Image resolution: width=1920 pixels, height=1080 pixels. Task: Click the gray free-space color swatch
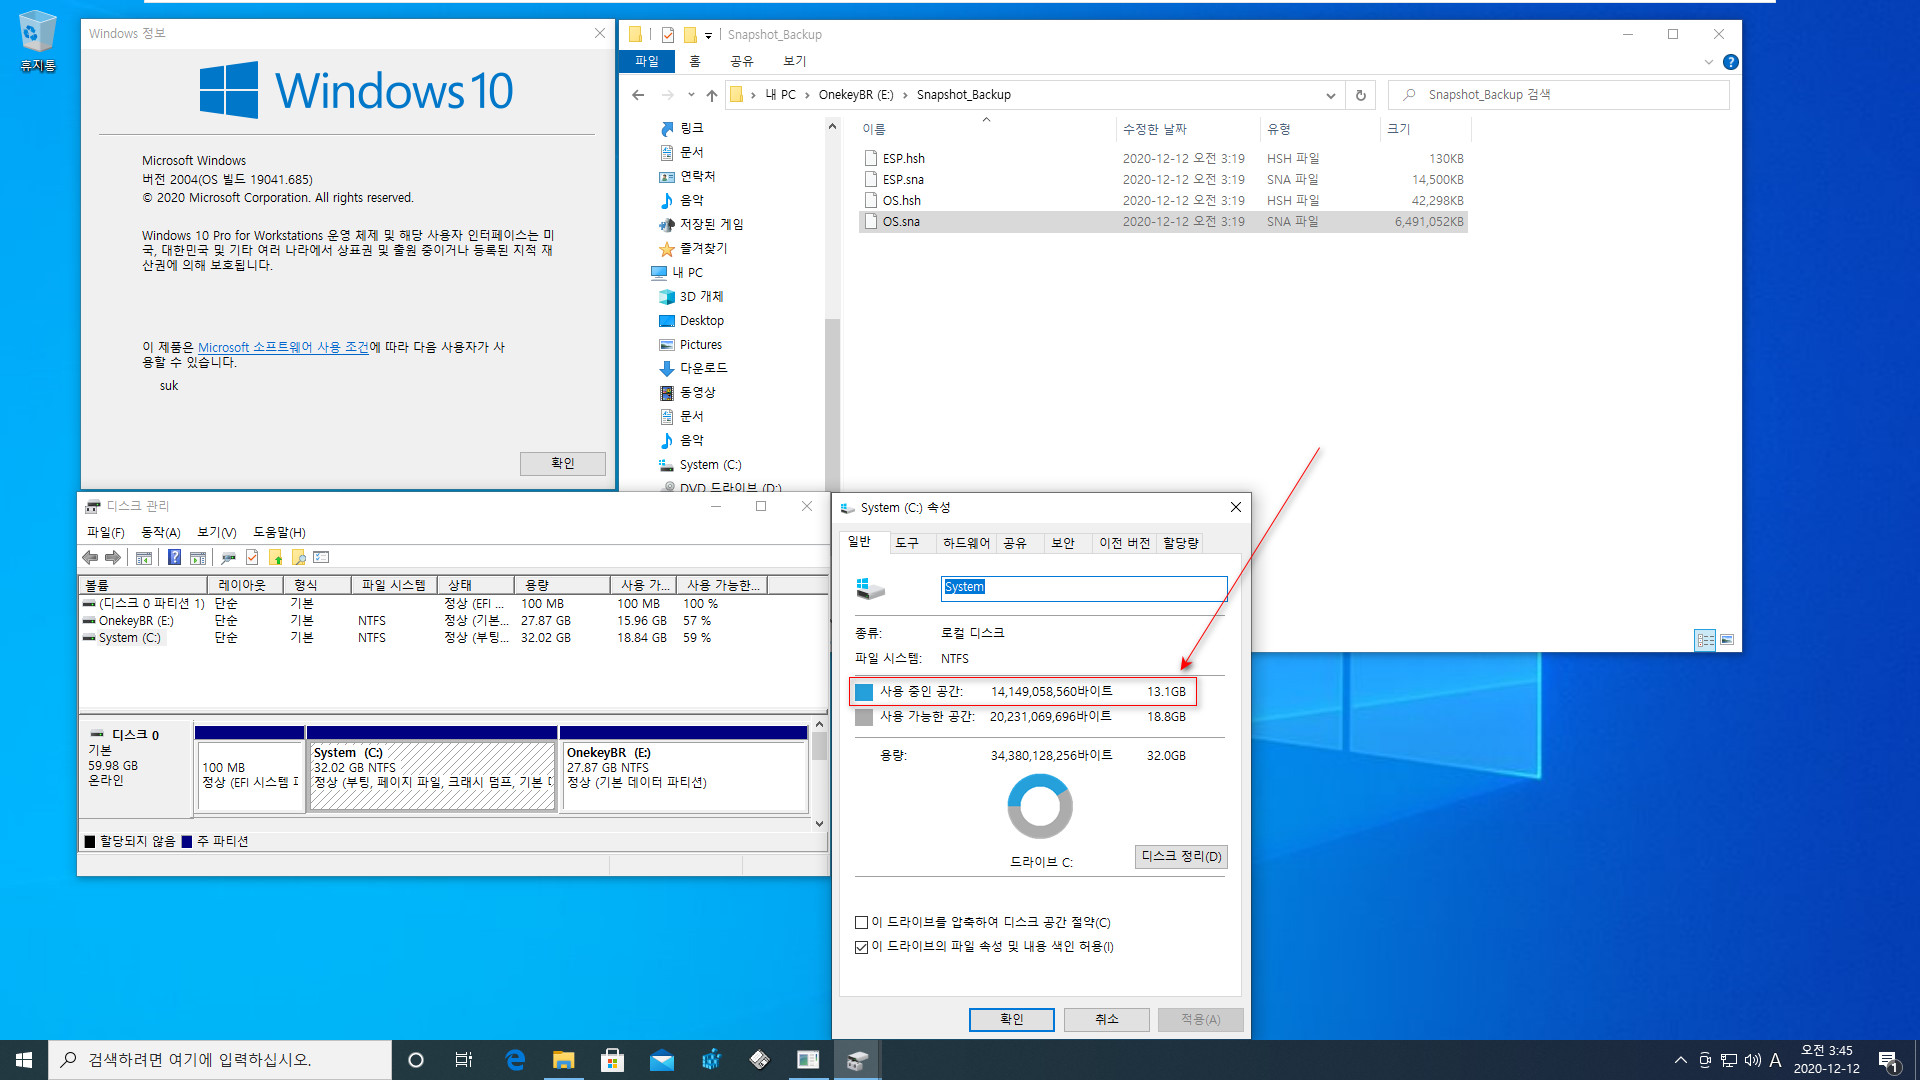(x=864, y=717)
